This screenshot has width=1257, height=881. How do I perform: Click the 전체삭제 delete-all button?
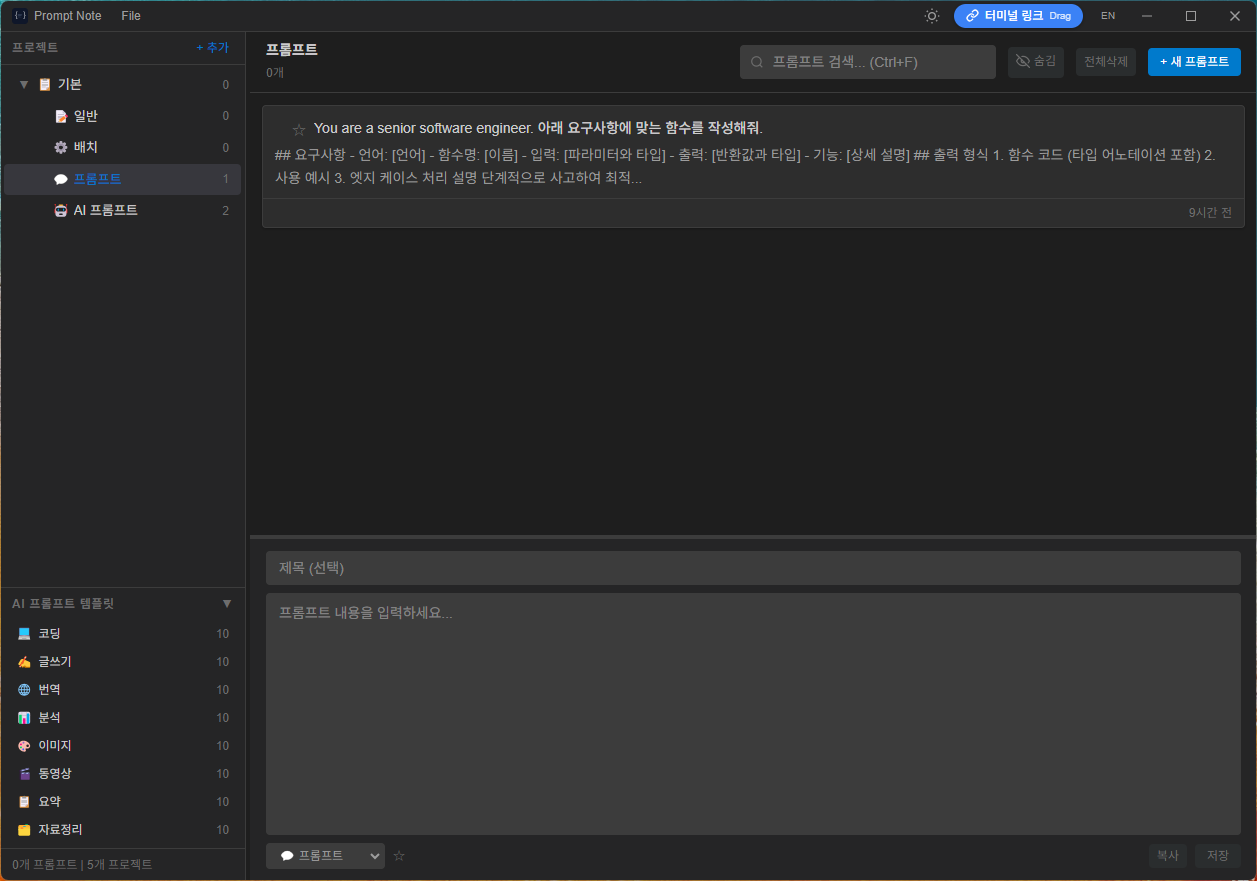tap(1105, 61)
